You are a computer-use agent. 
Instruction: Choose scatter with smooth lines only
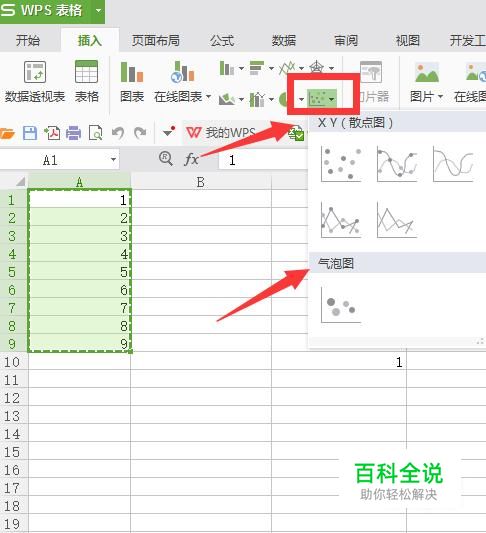click(453, 164)
